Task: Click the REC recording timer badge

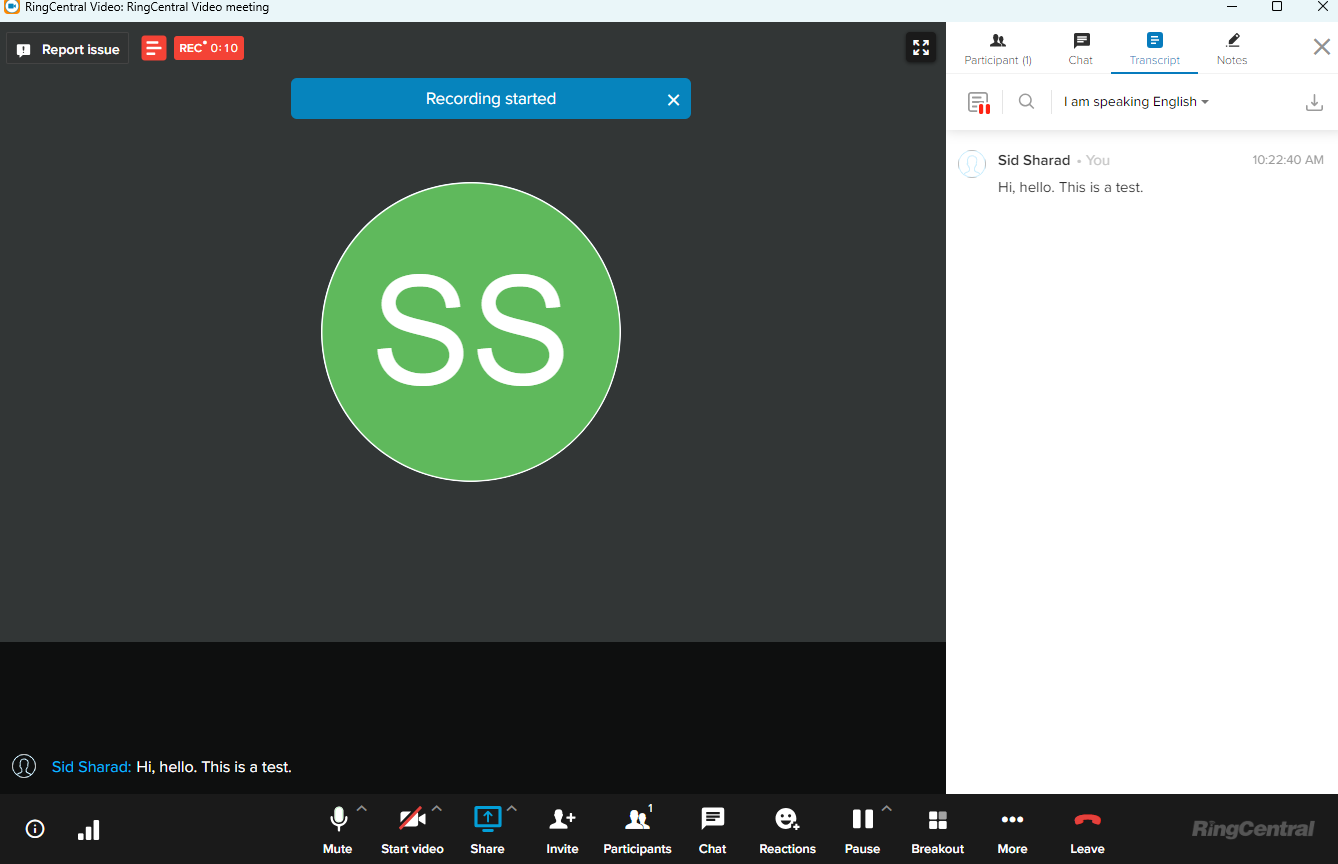Action: pyautogui.click(x=208, y=48)
